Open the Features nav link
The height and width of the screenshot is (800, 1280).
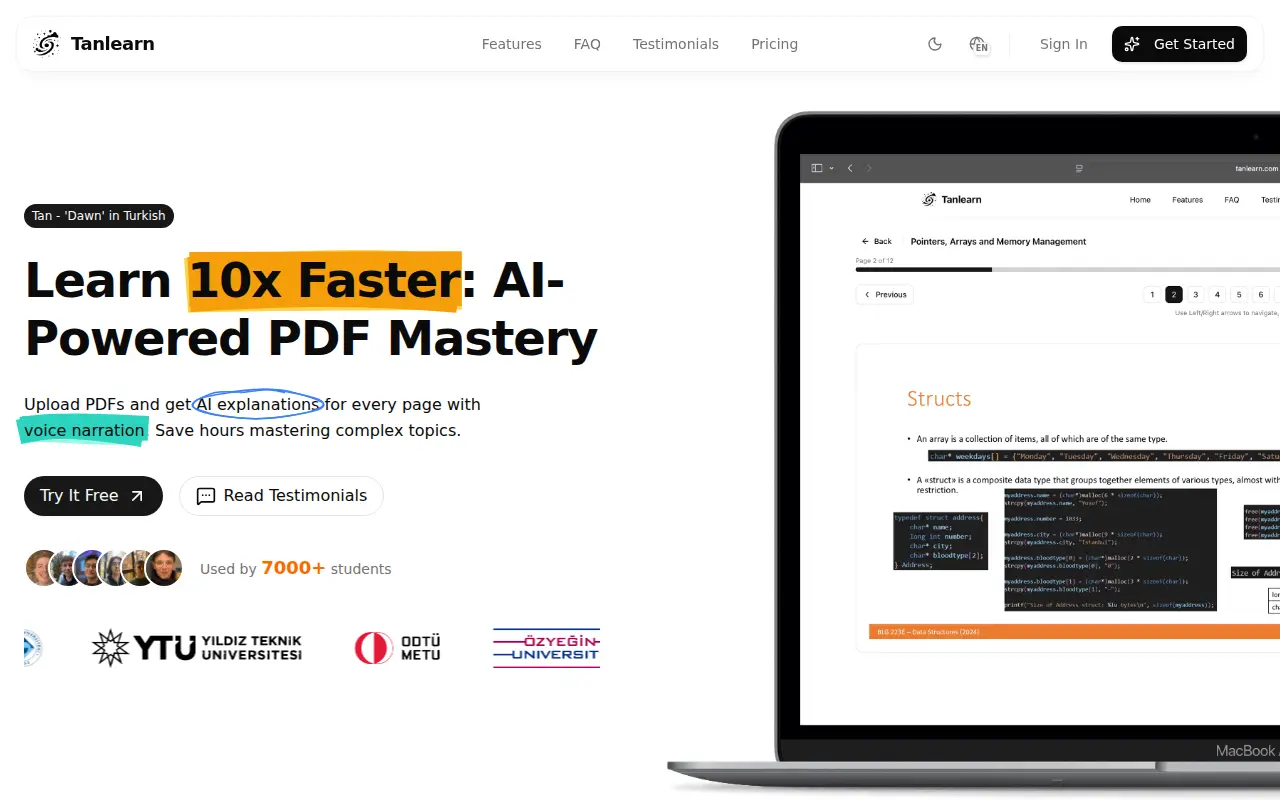[x=511, y=44]
